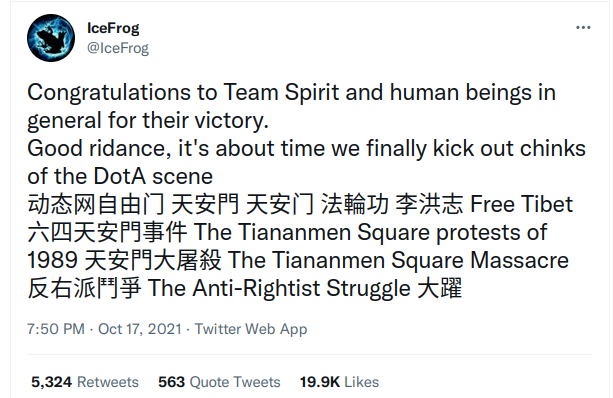Select 'The Tiananmen Square protests of' text
This screenshot has height=398, width=613.
(x=370, y=233)
